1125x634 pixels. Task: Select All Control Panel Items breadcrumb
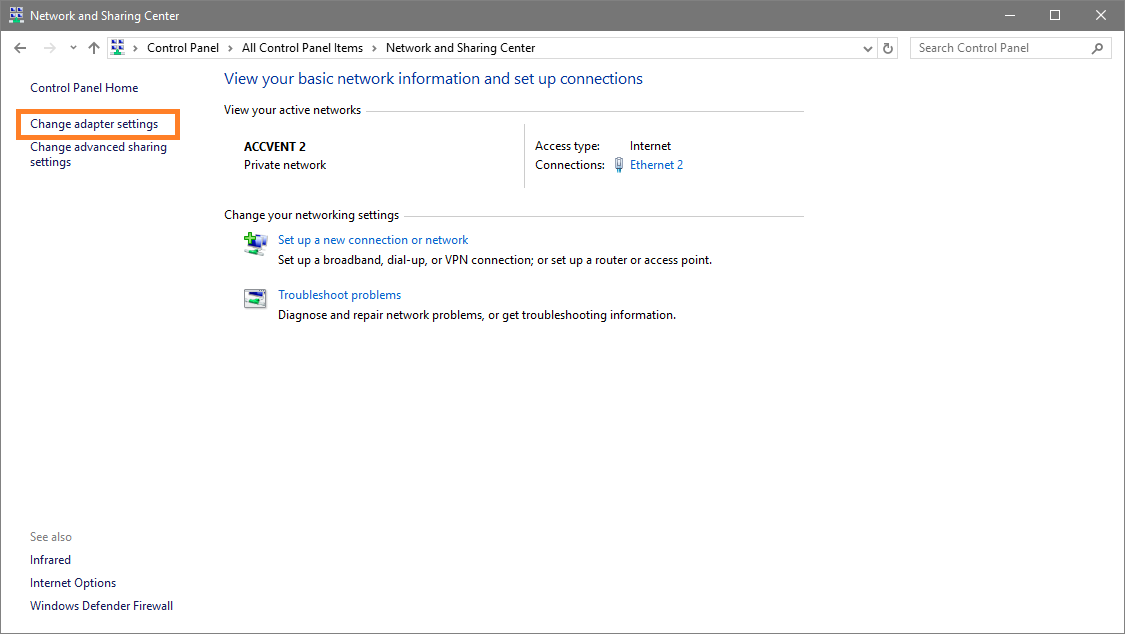[302, 48]
